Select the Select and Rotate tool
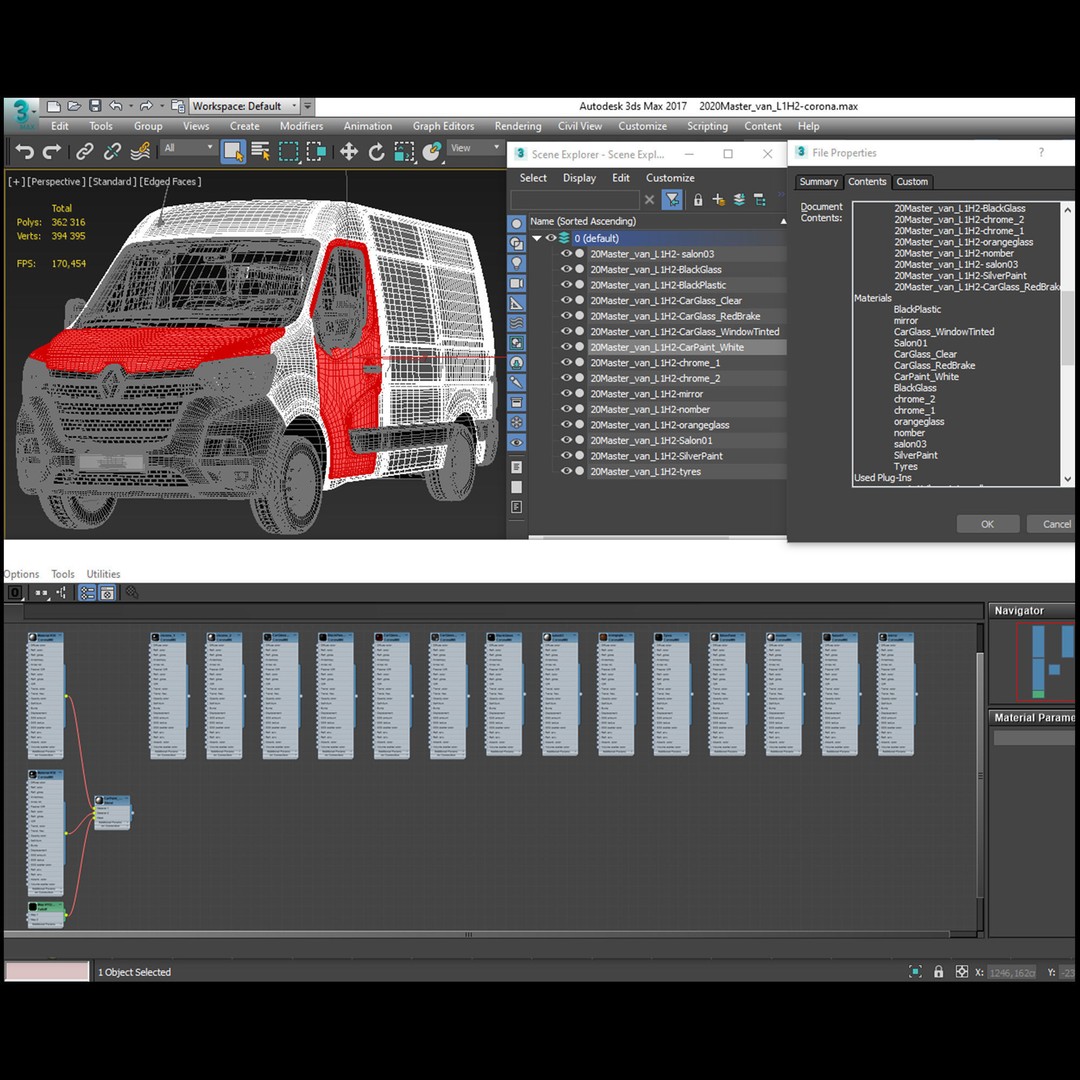The width and height of the screenshot is (1080, 1080). click(x=376, y=151)
